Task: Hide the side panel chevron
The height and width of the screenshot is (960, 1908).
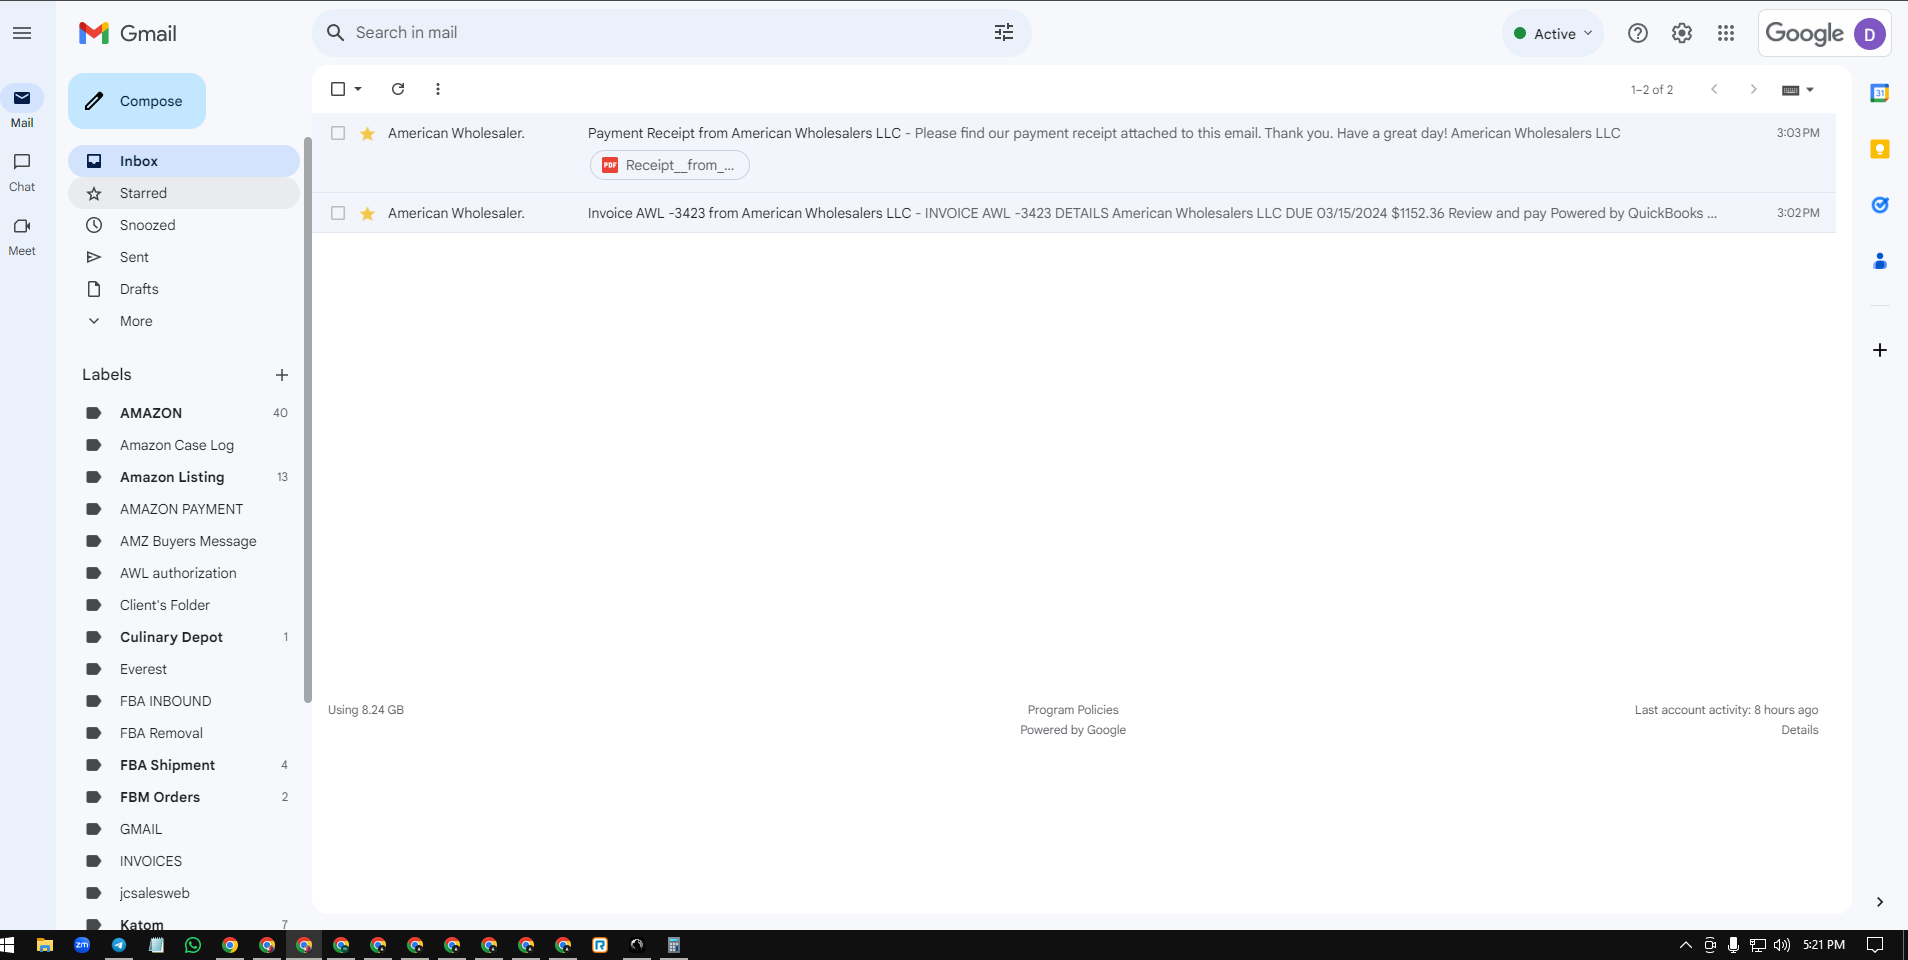Action: tap(1880, 902)
